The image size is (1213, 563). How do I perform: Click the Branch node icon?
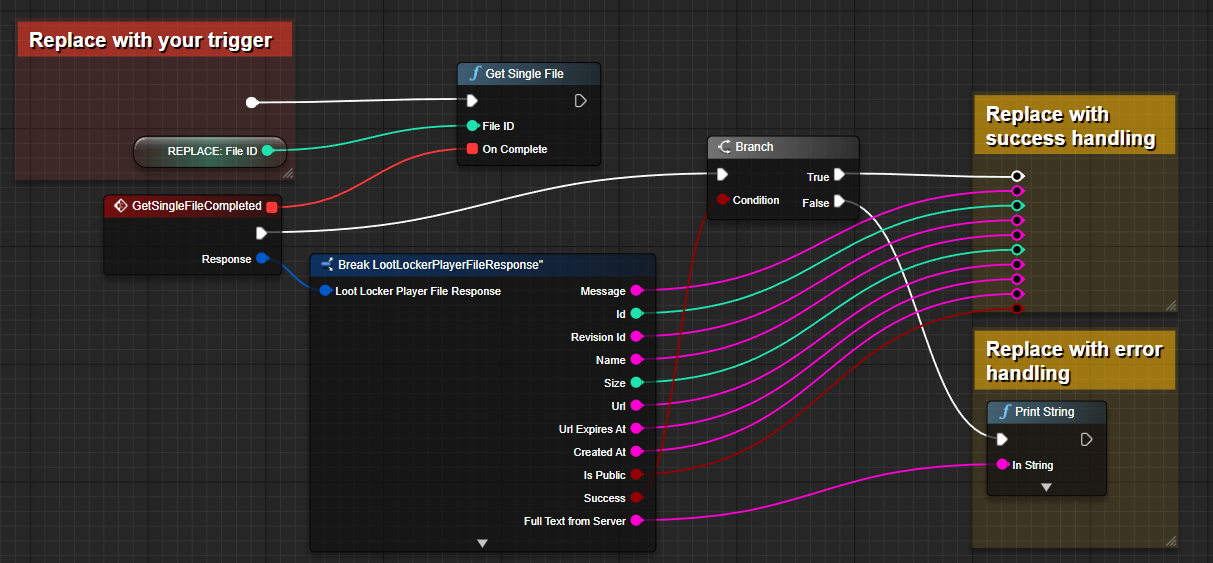[x=723, y=147]
